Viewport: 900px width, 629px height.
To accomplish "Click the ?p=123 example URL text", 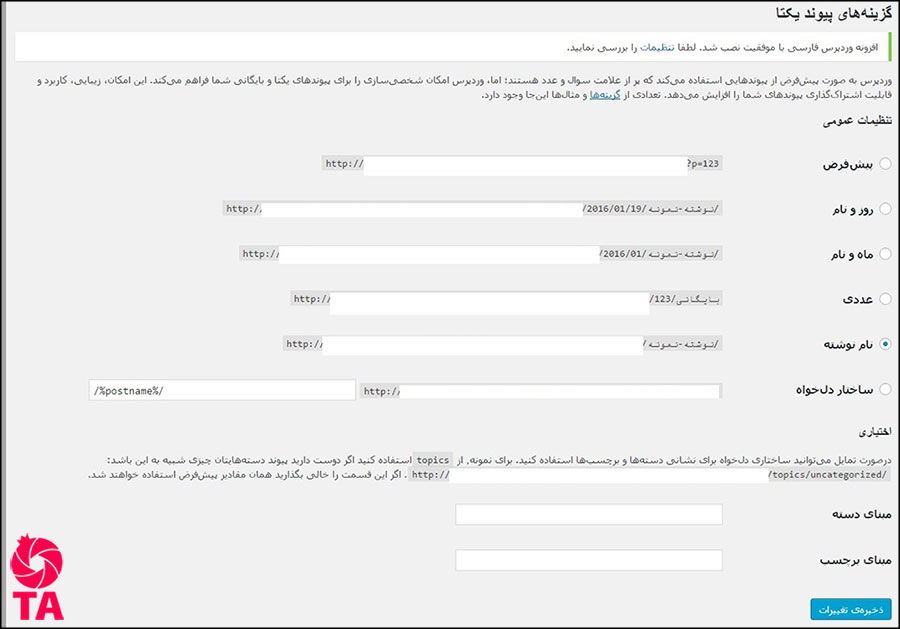I will pyautogui.click(x=704, y=163).
